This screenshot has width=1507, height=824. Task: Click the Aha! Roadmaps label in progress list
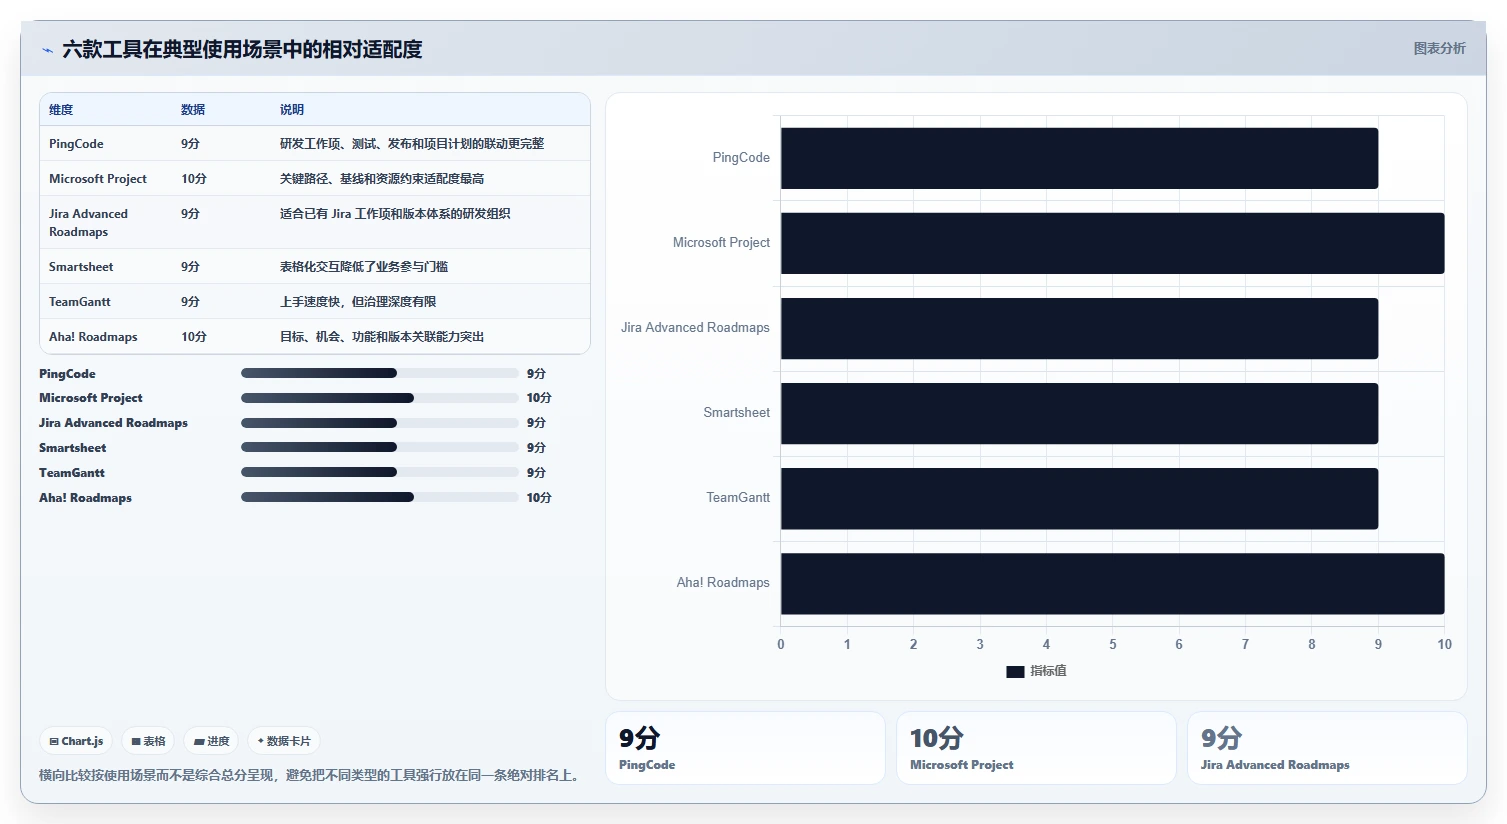coord(85,498)
